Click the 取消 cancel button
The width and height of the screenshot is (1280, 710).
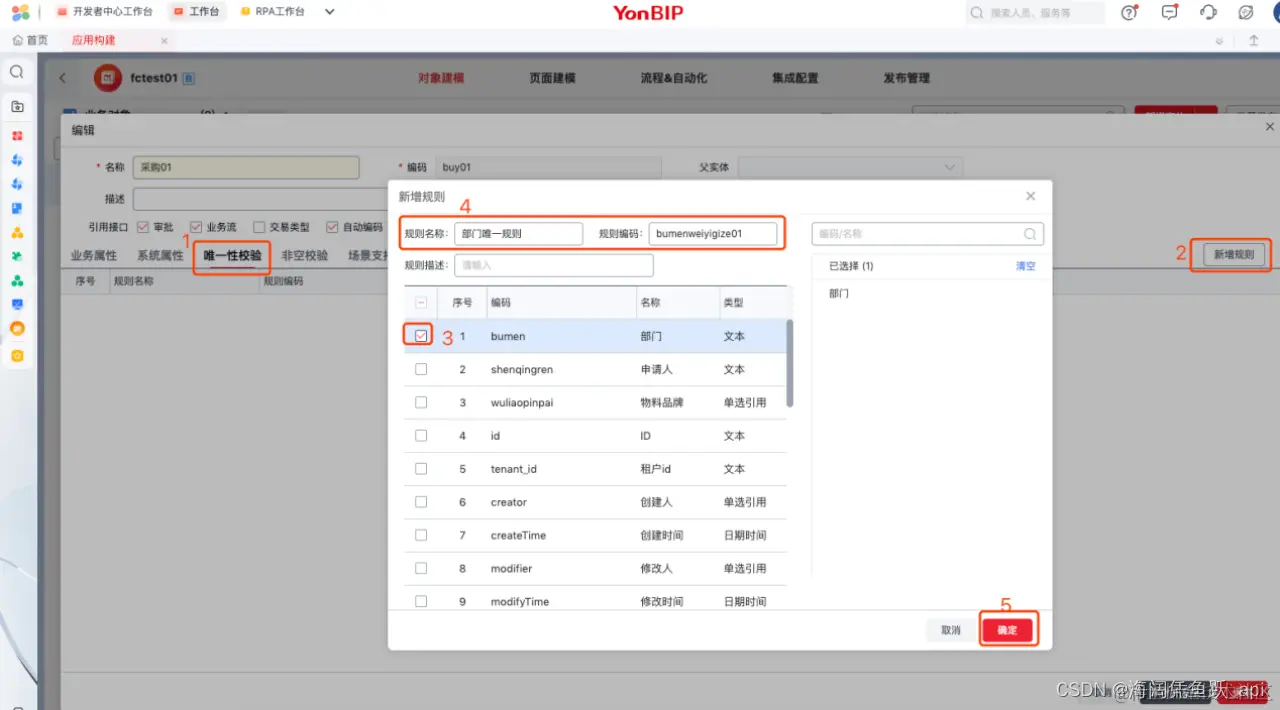(x=951, y=630)
